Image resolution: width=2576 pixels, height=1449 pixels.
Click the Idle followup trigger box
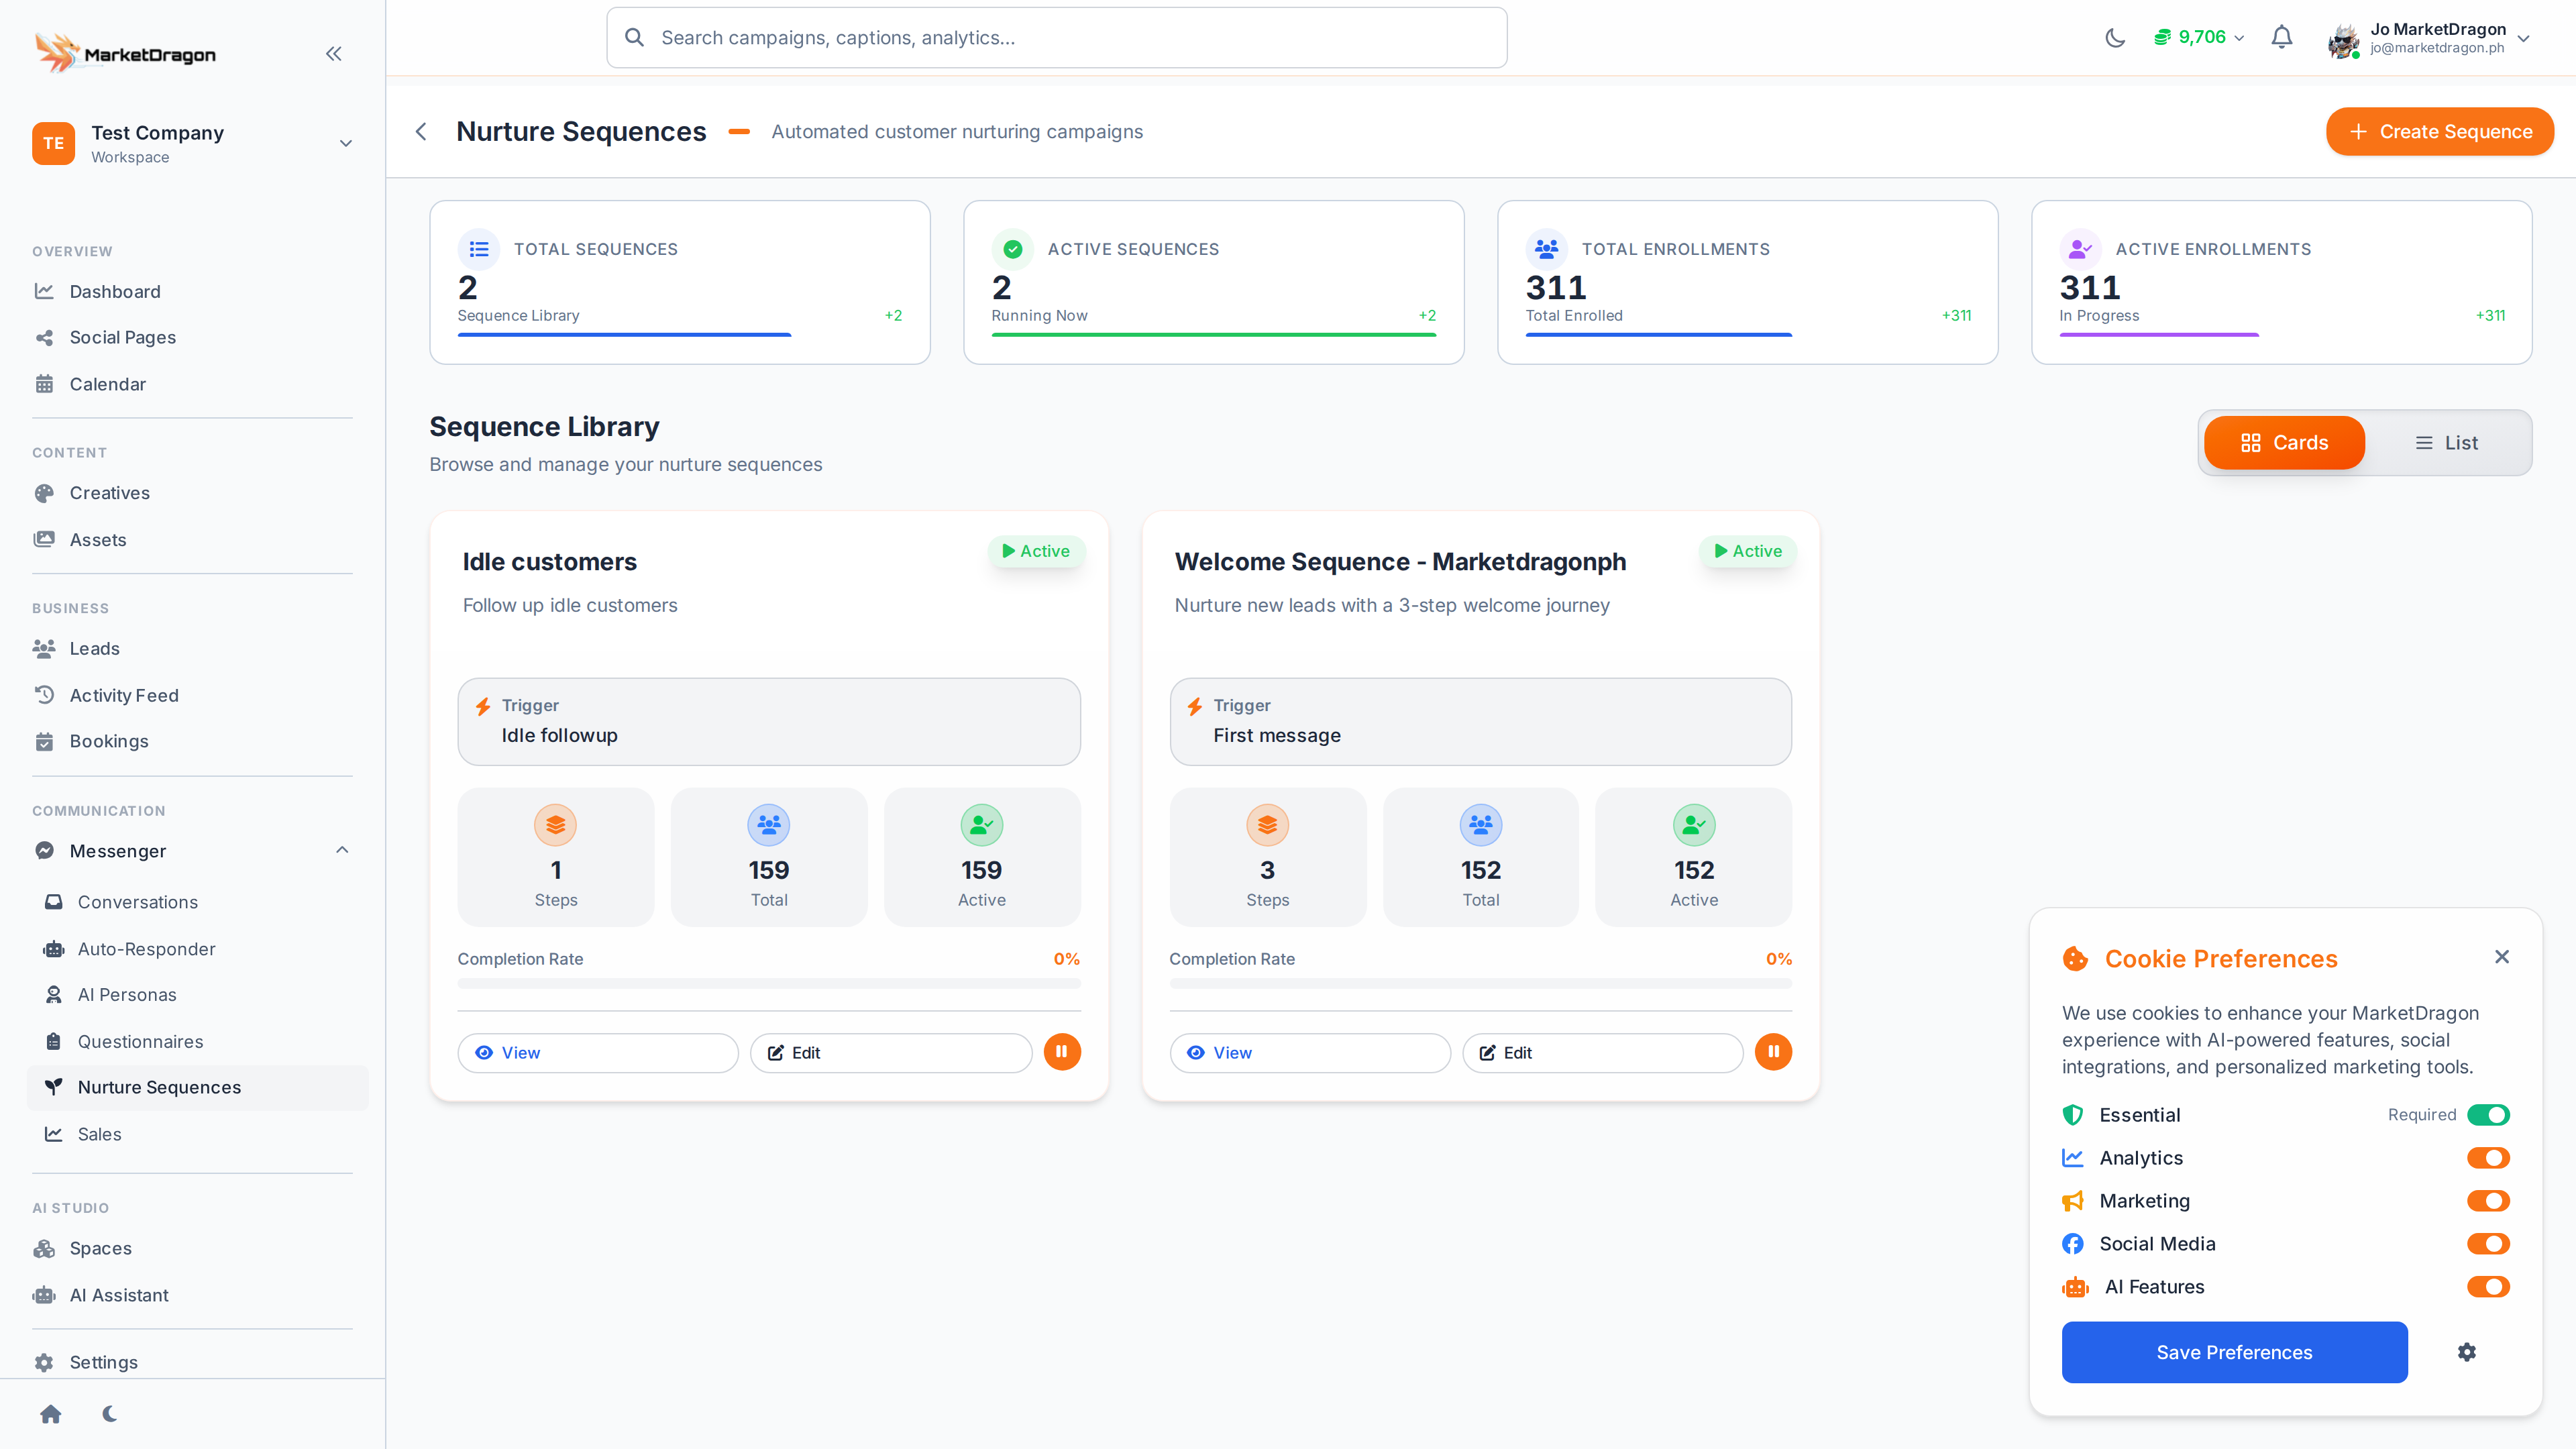(769, 722)
